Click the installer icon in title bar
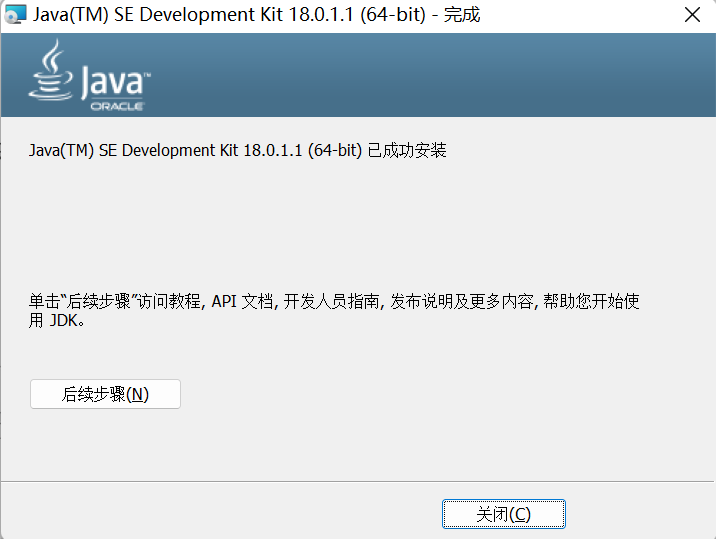Screen dimensions: 716x539 [15, 15]
